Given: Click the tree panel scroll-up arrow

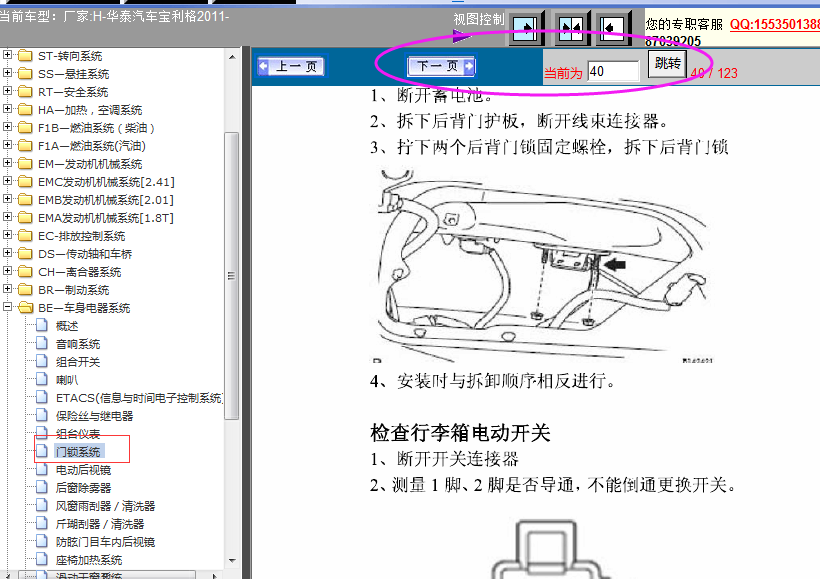Looking at the screenshot, I should pyautogui.click(x=232, y=56).
